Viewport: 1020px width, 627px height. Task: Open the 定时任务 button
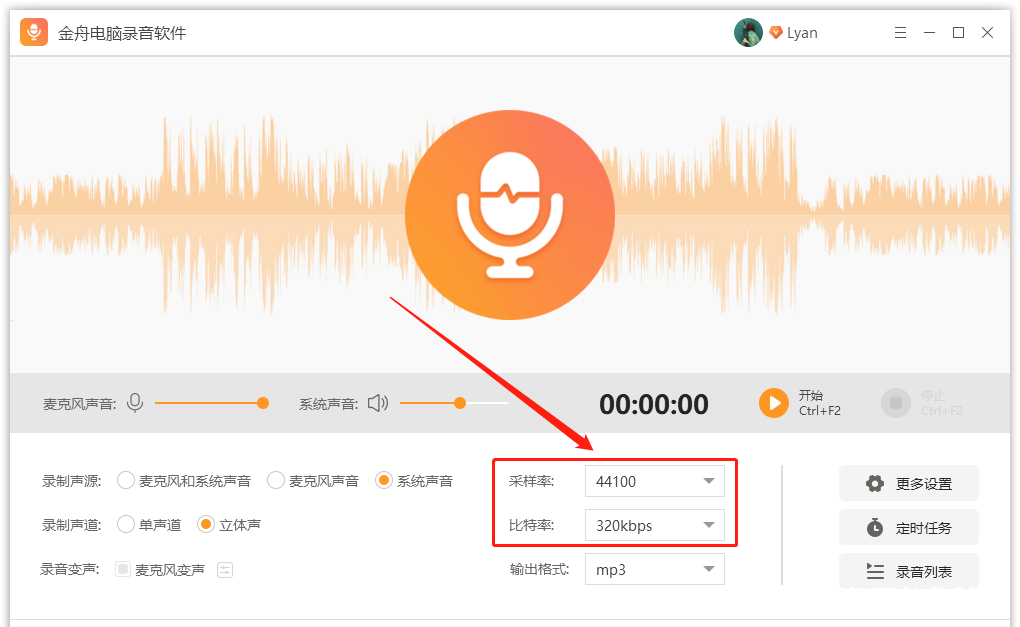(x=908, y=527)
